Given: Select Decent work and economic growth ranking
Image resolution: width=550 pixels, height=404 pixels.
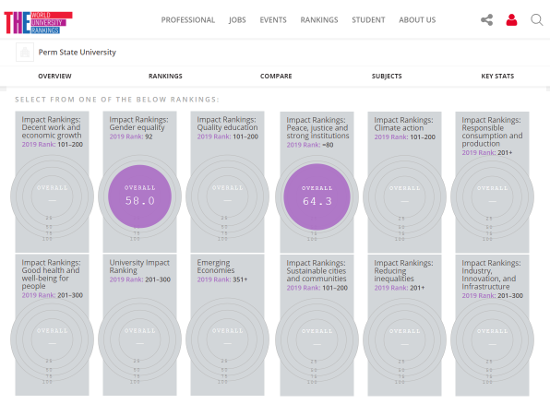Looking at the screenshot, I should pyautogui.click(x=51, y=128).
